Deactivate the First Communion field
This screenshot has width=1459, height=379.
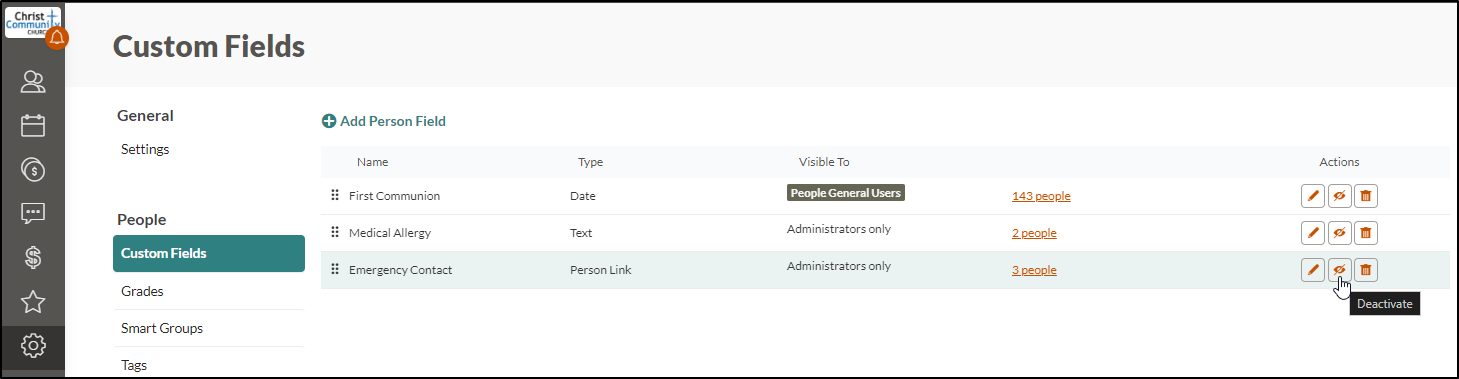coord(1340,196)
